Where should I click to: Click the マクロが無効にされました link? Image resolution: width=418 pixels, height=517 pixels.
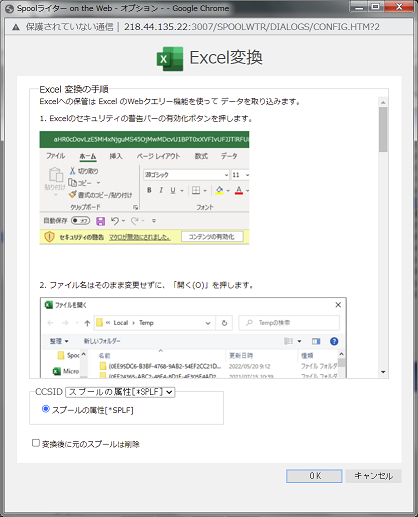(x=140, y=237)
